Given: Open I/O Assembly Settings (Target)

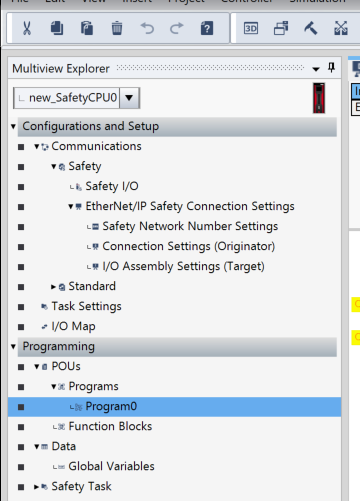Looking at the screenshot, I should click(183, 266).
